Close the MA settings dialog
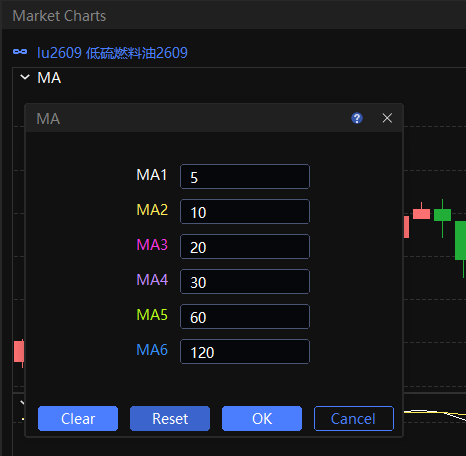 pos(387,118)
